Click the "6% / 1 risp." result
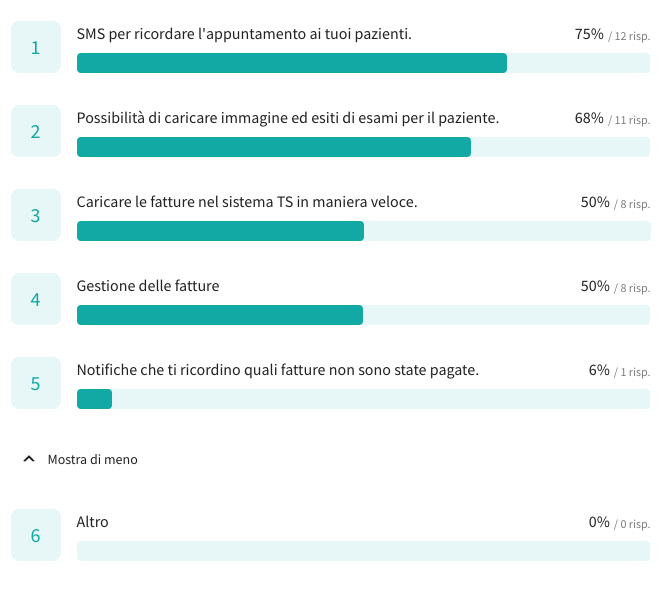Viewport: 670px width, 593px height. pyautogui.click(x=619, y=371)
